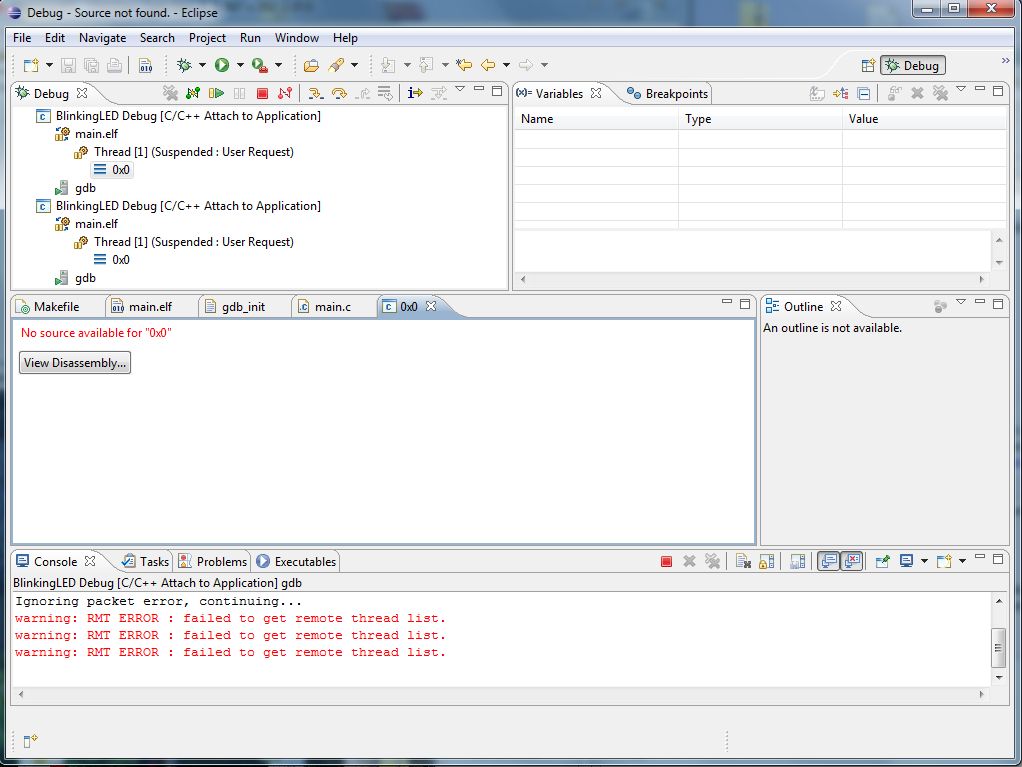Toggle Show Console When Standard Out Changes

pos(829,561)
